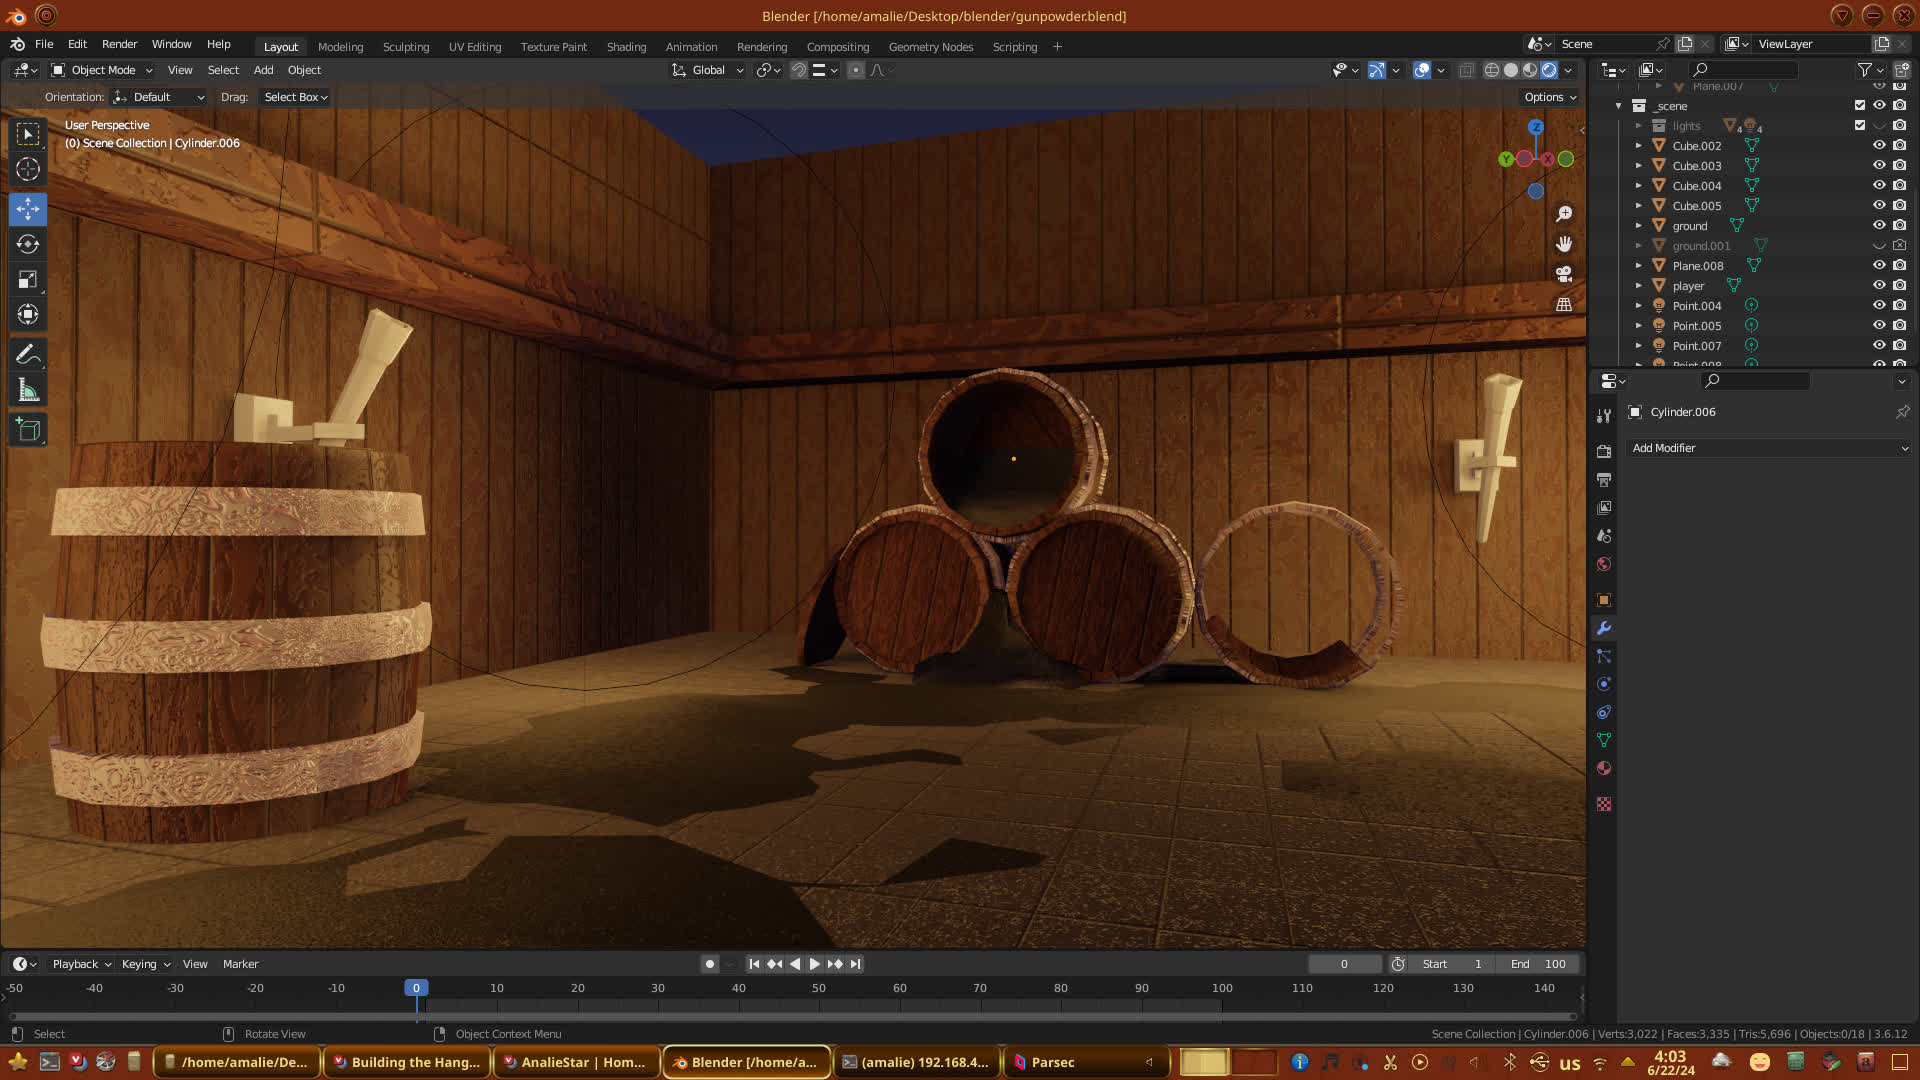Click the End frame field
The width and height of the screenshot is (1920, 1080).
coord(1539,964)
